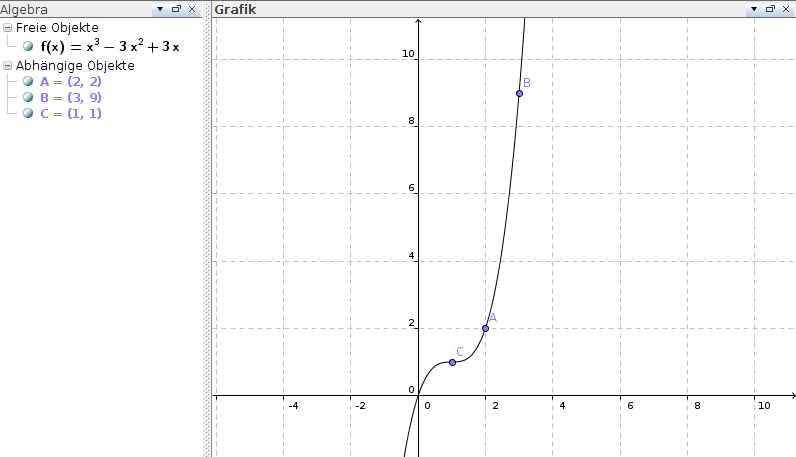Viewport: 796px width, 457px height.
Task: Close the Algebra panel
Action: coord(192,9)
